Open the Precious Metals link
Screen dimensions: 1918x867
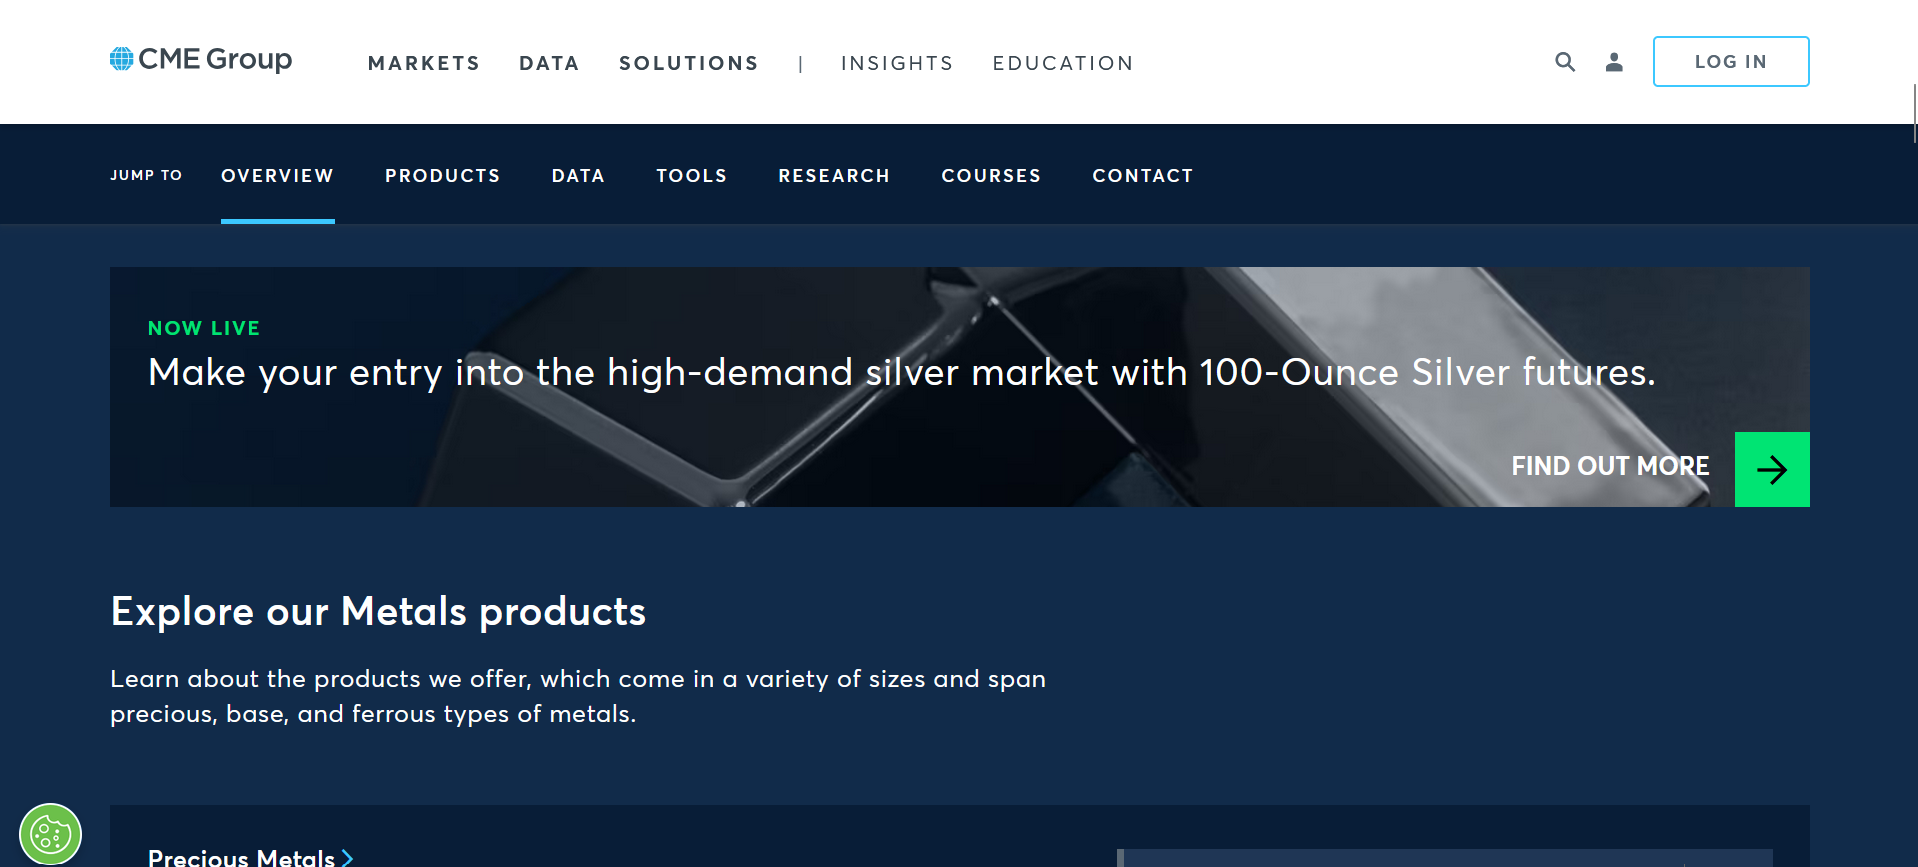(x=241, y=857)
